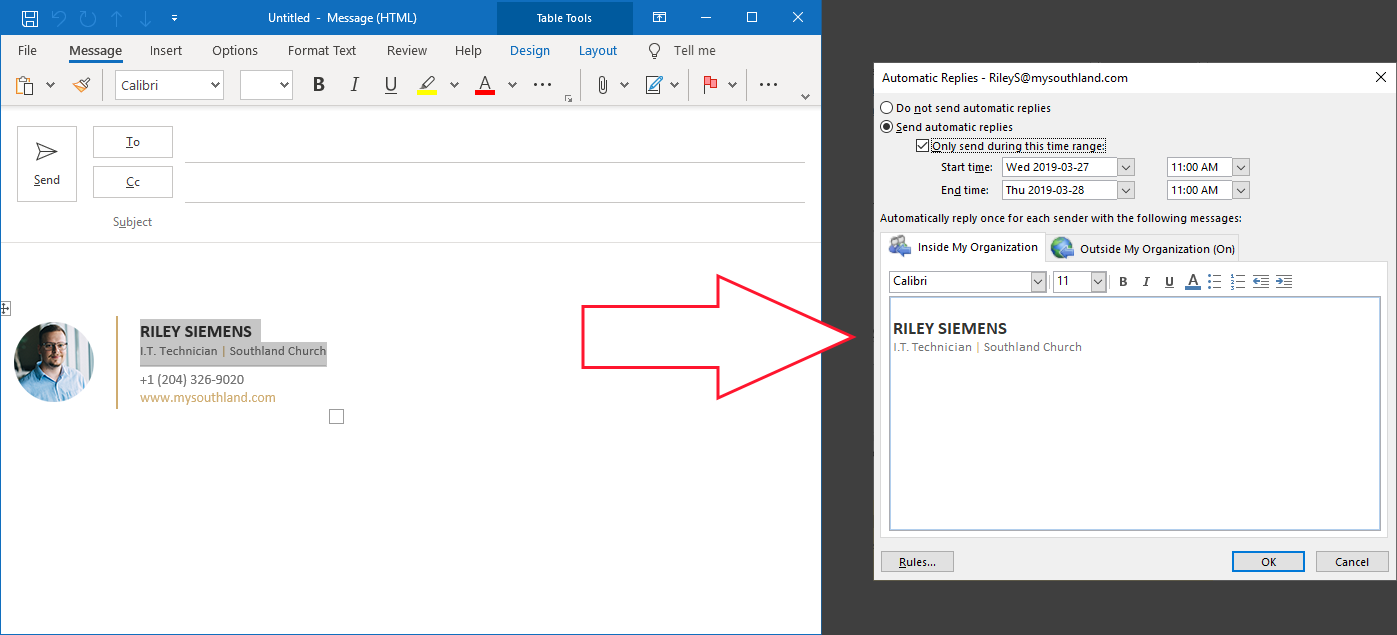1397x635 pixels.
Task: Click the yellow text highlight color button
Action: click(427, 85)
